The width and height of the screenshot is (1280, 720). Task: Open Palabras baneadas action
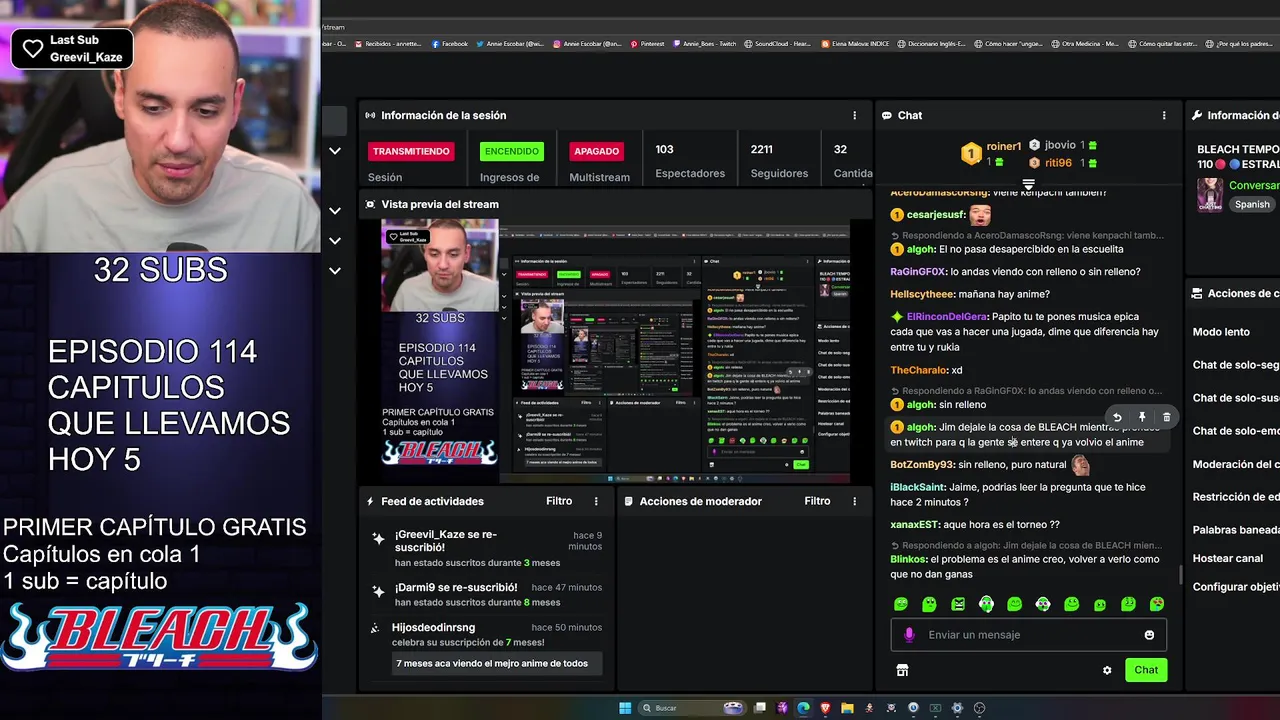(x=1236, y=530)
